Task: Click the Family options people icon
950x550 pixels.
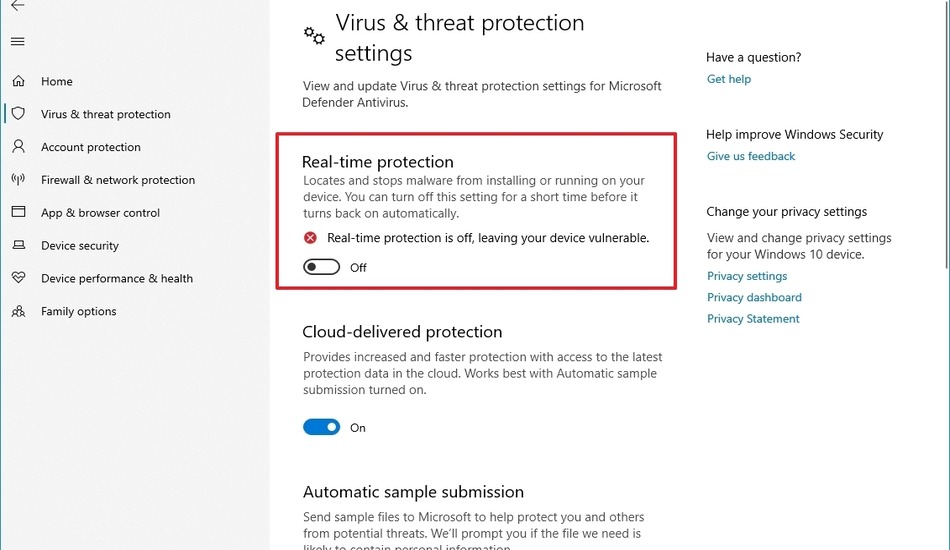Action: pos(18,311)
